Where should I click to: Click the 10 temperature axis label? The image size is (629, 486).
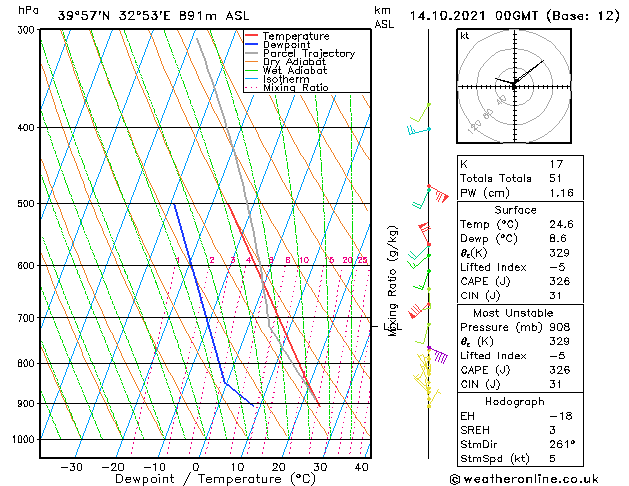point(237,467)
